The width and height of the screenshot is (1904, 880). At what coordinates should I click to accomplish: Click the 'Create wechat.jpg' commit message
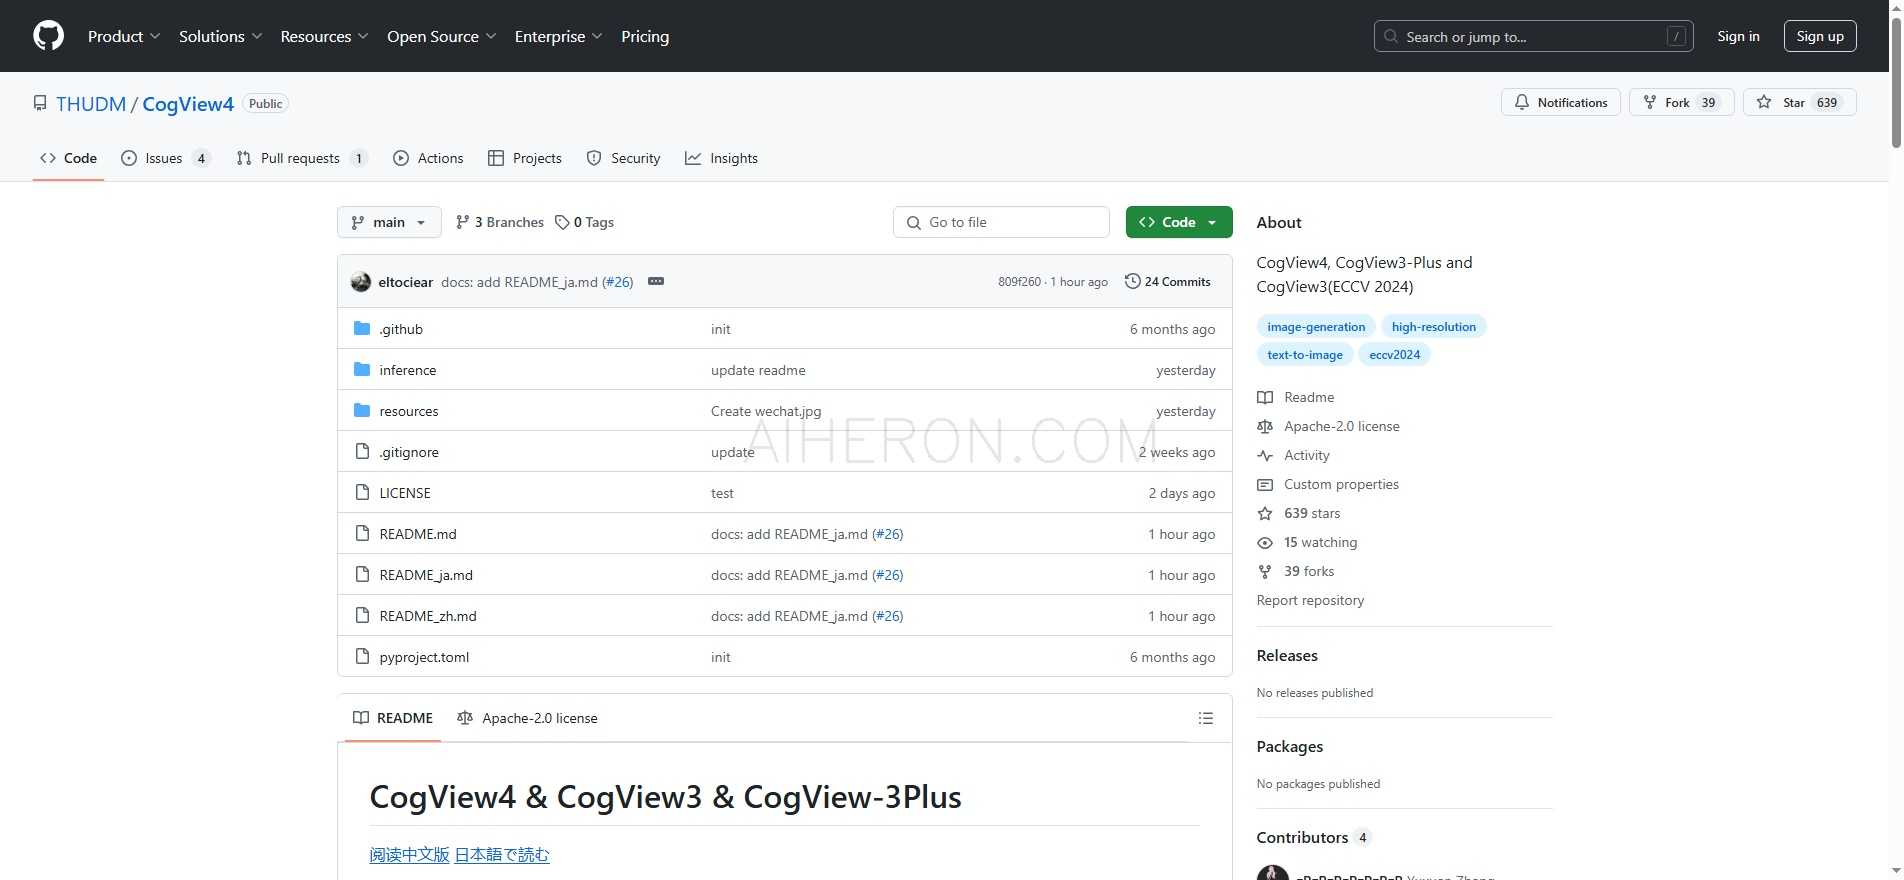pyautogui.click(x=766, y=411)
